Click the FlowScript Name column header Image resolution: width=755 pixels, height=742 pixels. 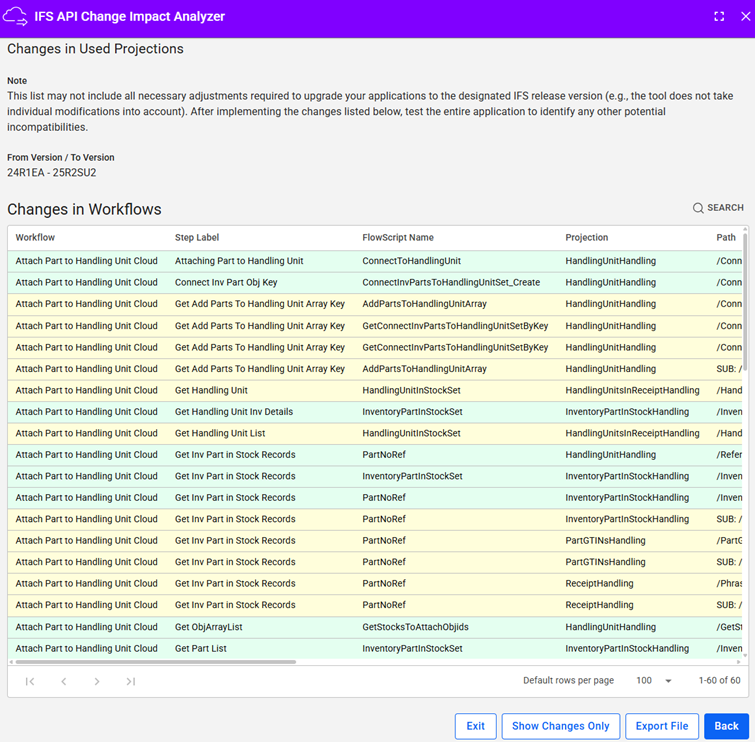tap(398, 238)
